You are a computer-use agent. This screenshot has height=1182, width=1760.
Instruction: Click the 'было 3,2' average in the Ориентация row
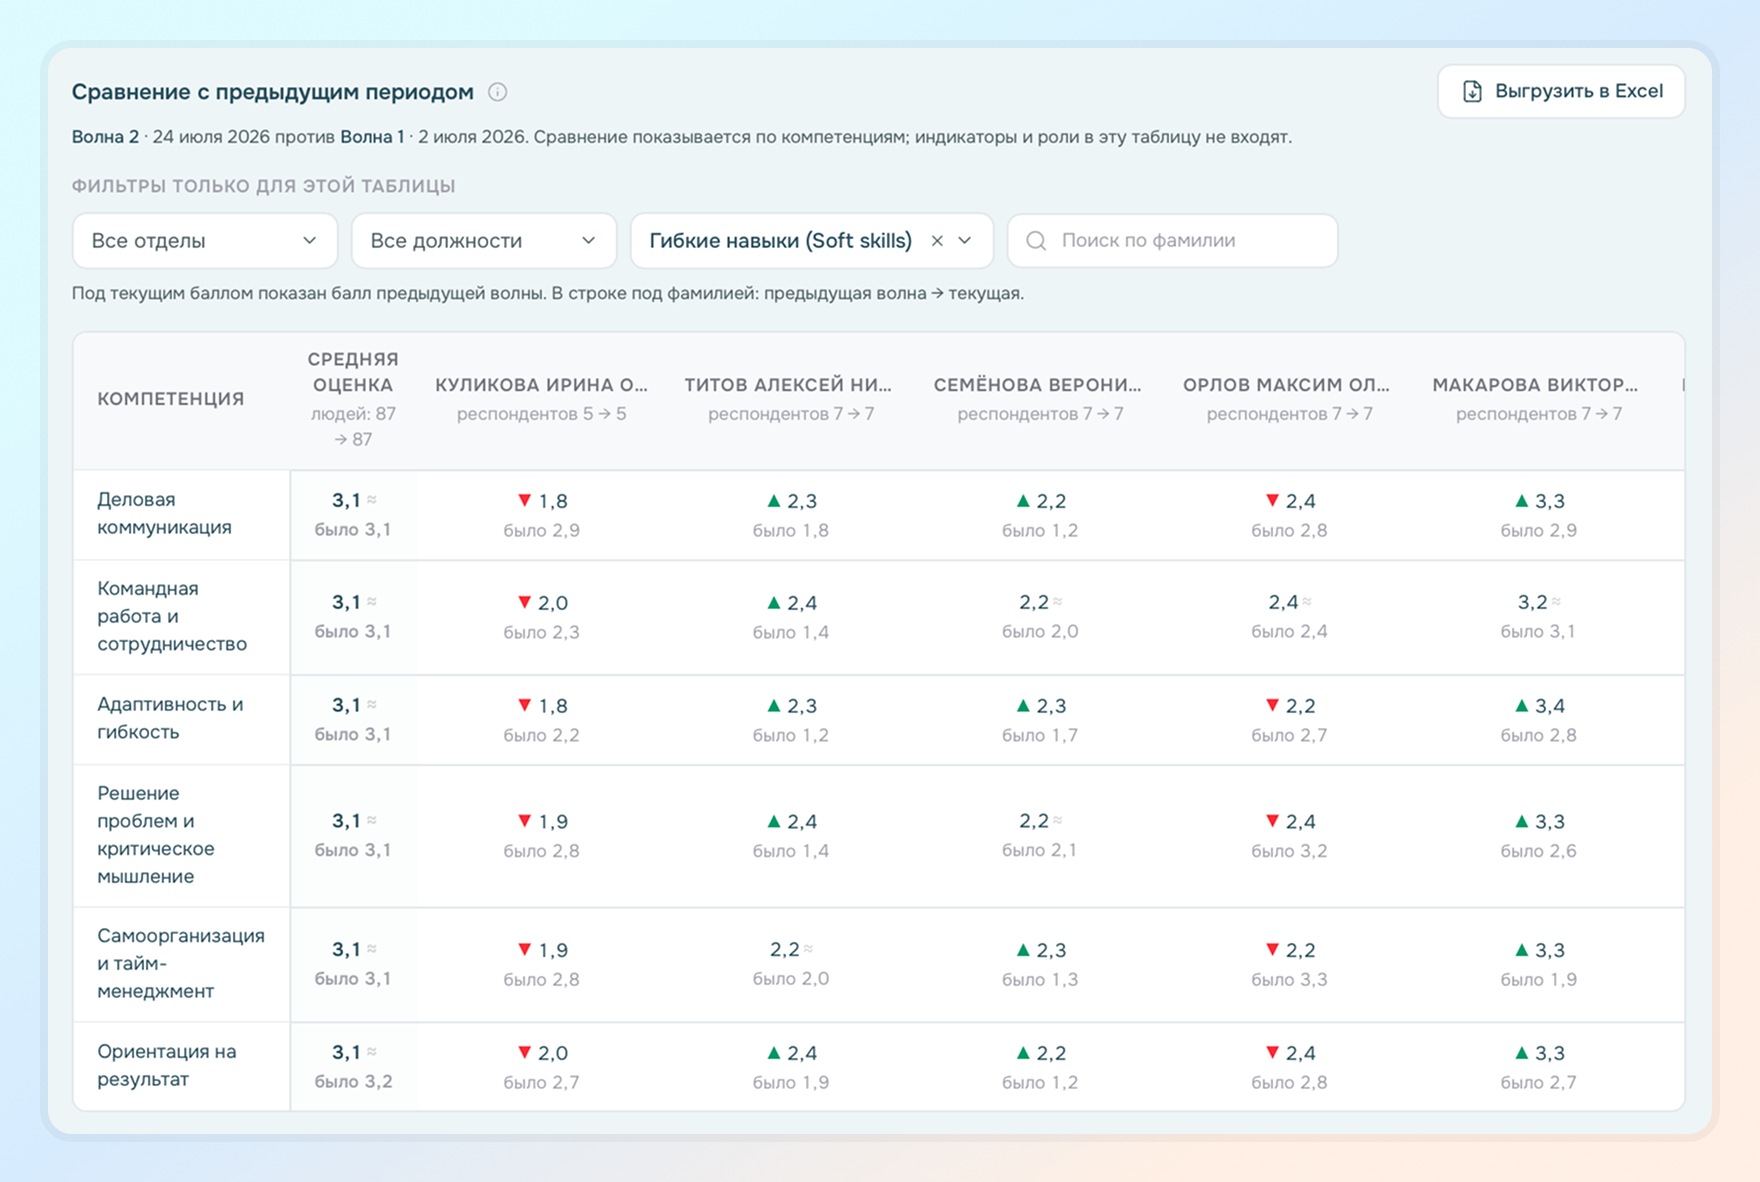click(353, 1081)
